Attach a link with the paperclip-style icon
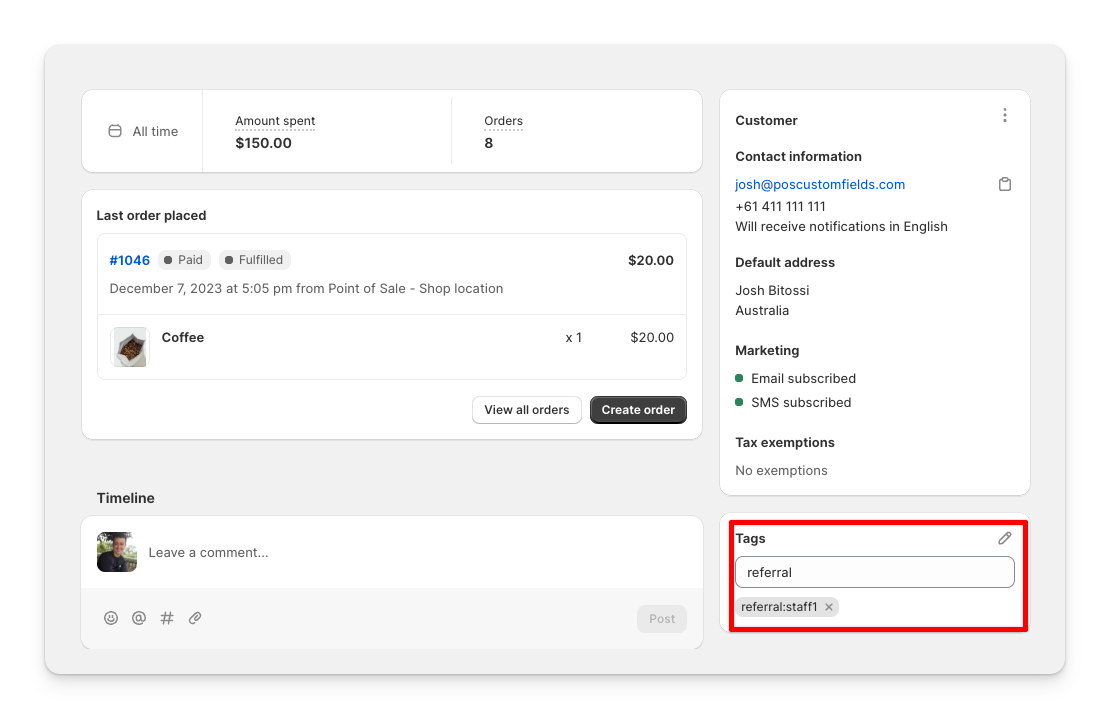1110x719 pixels. [195, 618]
